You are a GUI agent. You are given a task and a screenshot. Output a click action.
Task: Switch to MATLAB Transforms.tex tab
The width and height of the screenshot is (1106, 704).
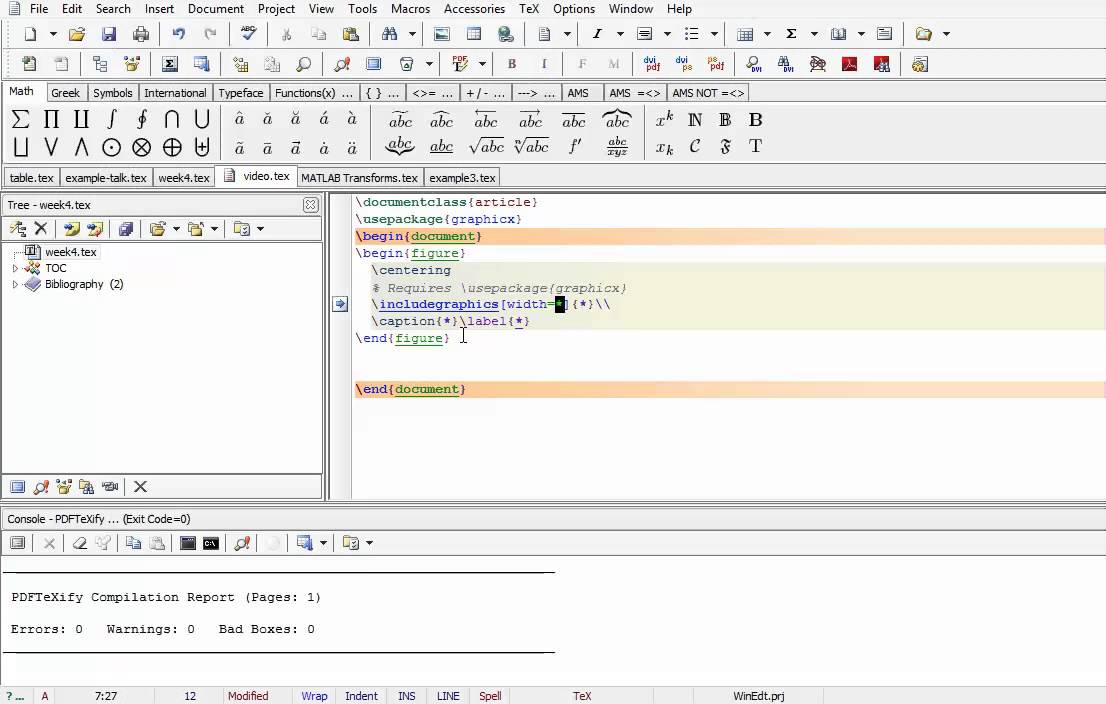[x=360, y=178]
